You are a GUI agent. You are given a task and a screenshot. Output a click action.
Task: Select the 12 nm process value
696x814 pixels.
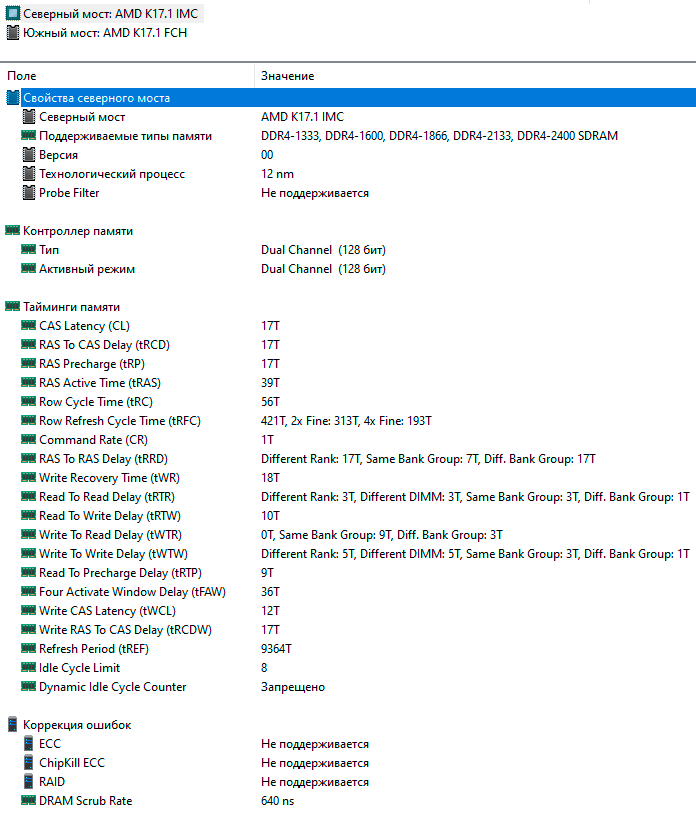click(x=277, y=174)
